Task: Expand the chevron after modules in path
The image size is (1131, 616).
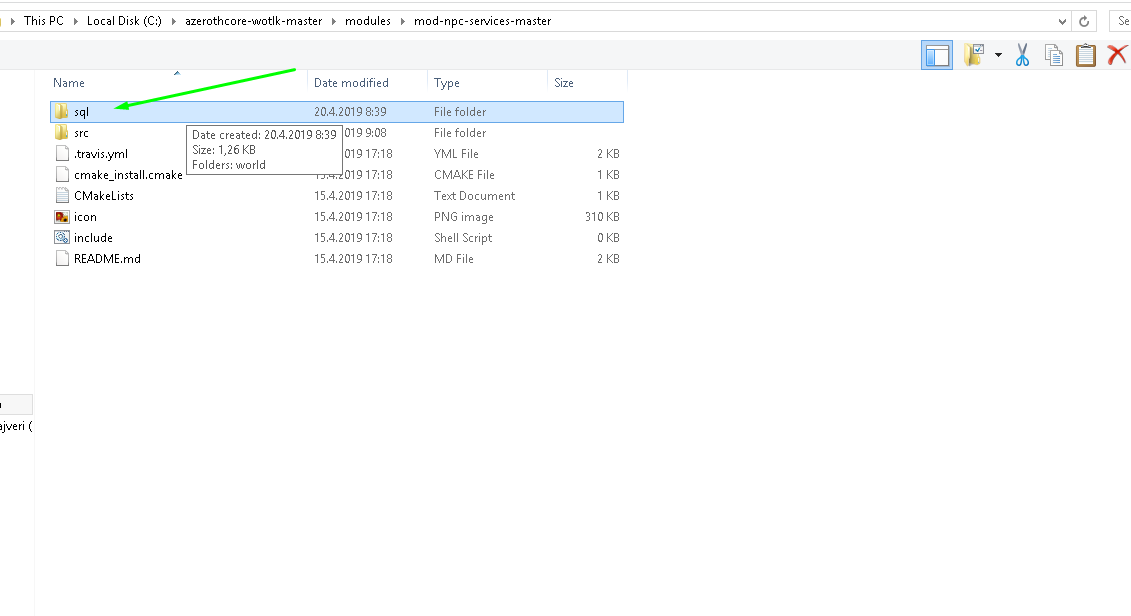Action: (402, 21)
